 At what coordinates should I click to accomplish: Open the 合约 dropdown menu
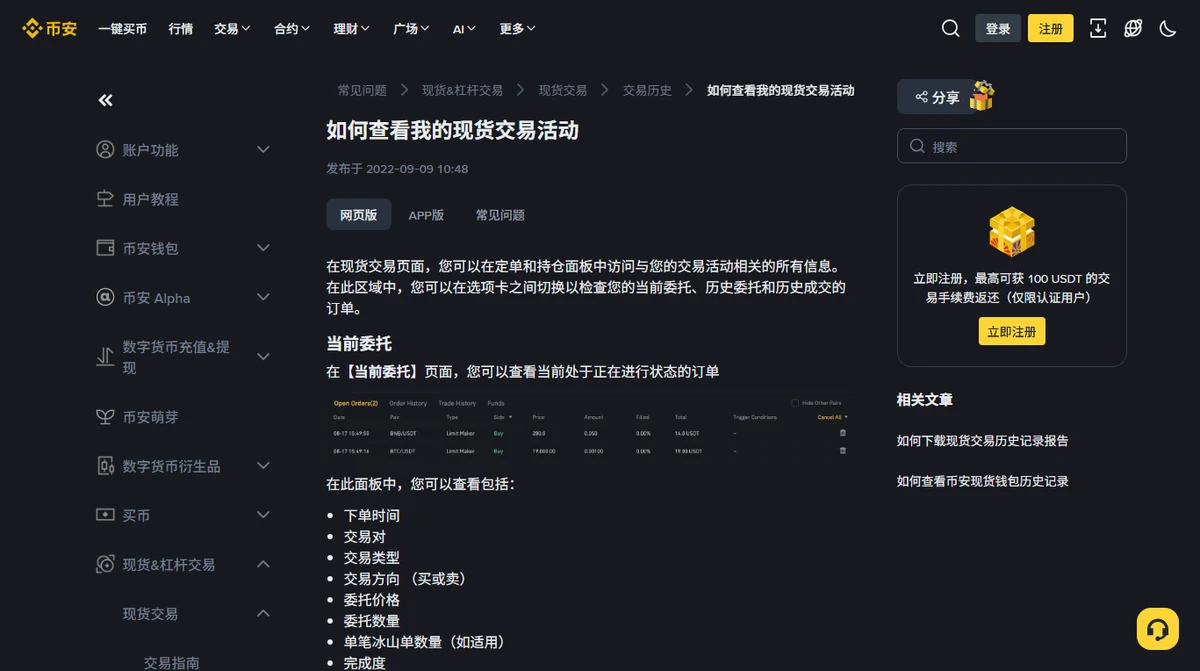[x=292, y=29]
